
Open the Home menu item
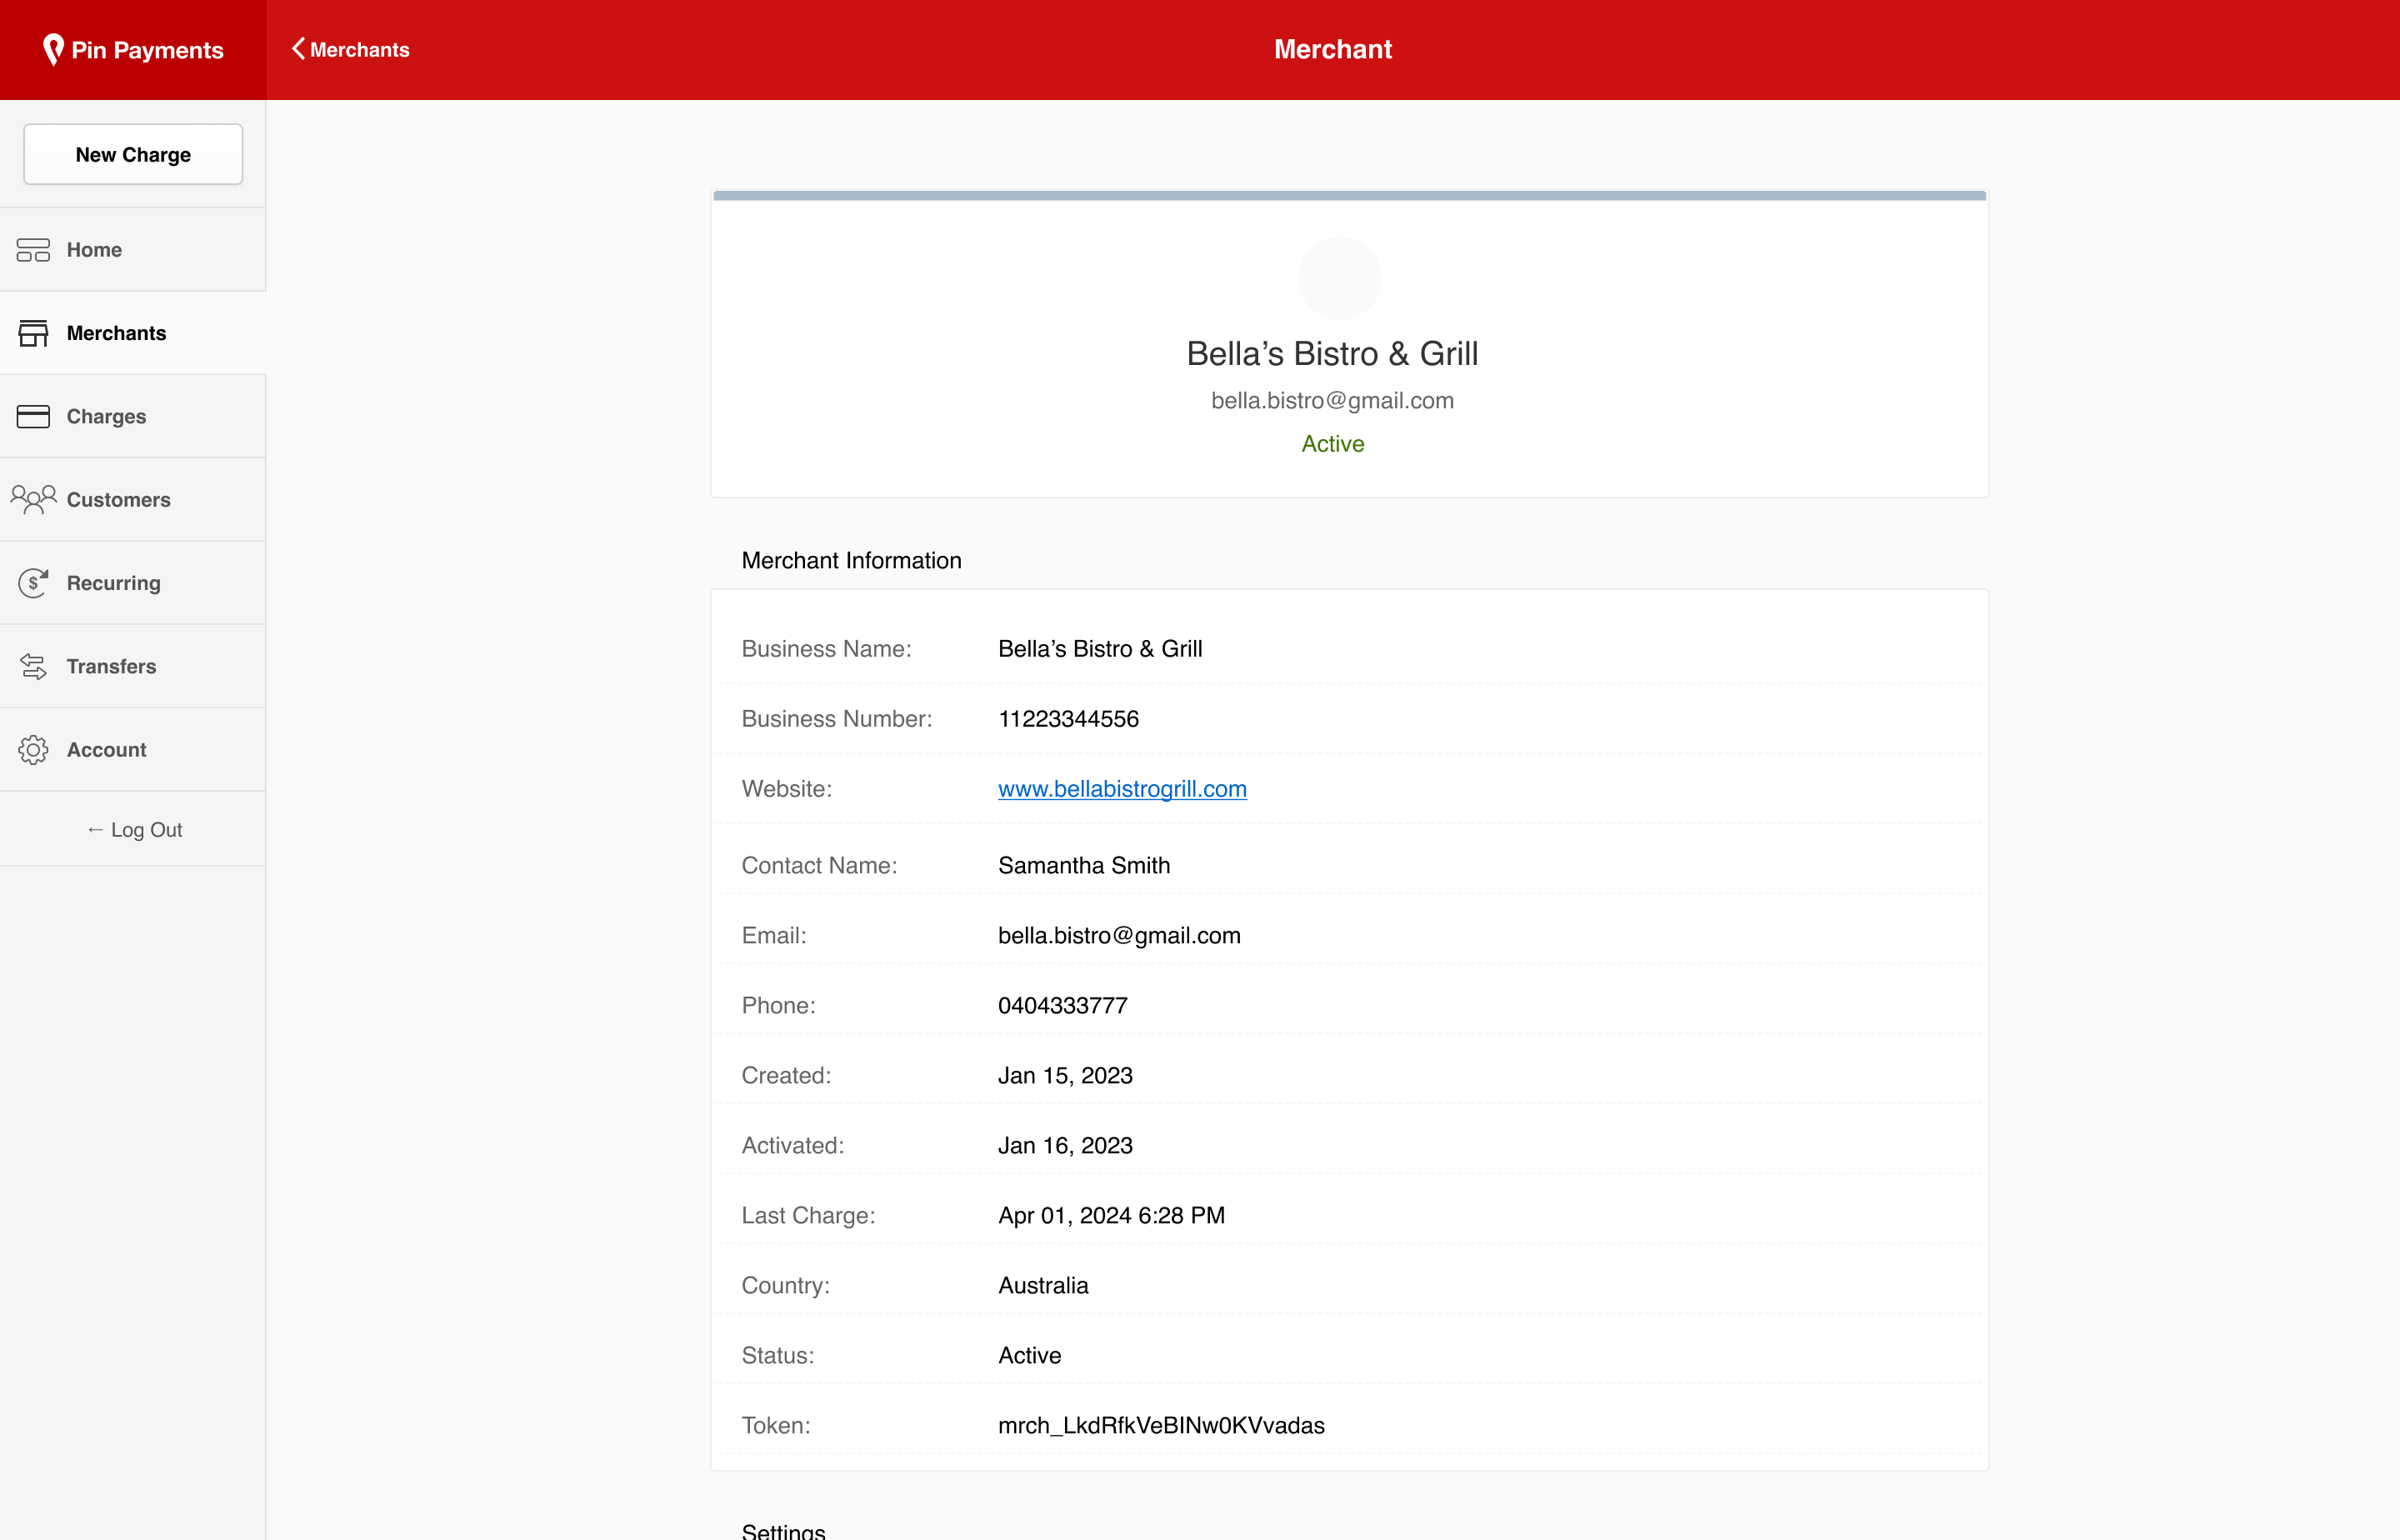point(133,250)
